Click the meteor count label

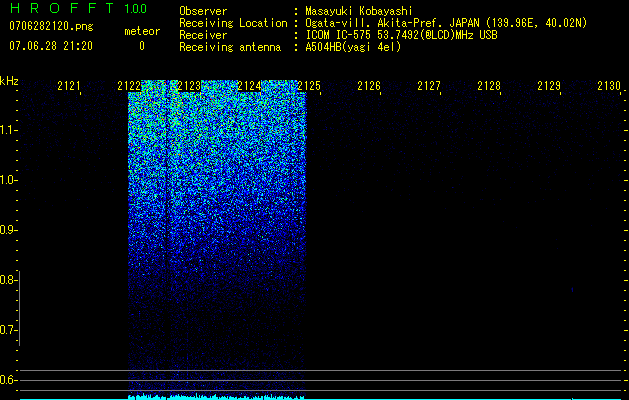coord(142,31)
